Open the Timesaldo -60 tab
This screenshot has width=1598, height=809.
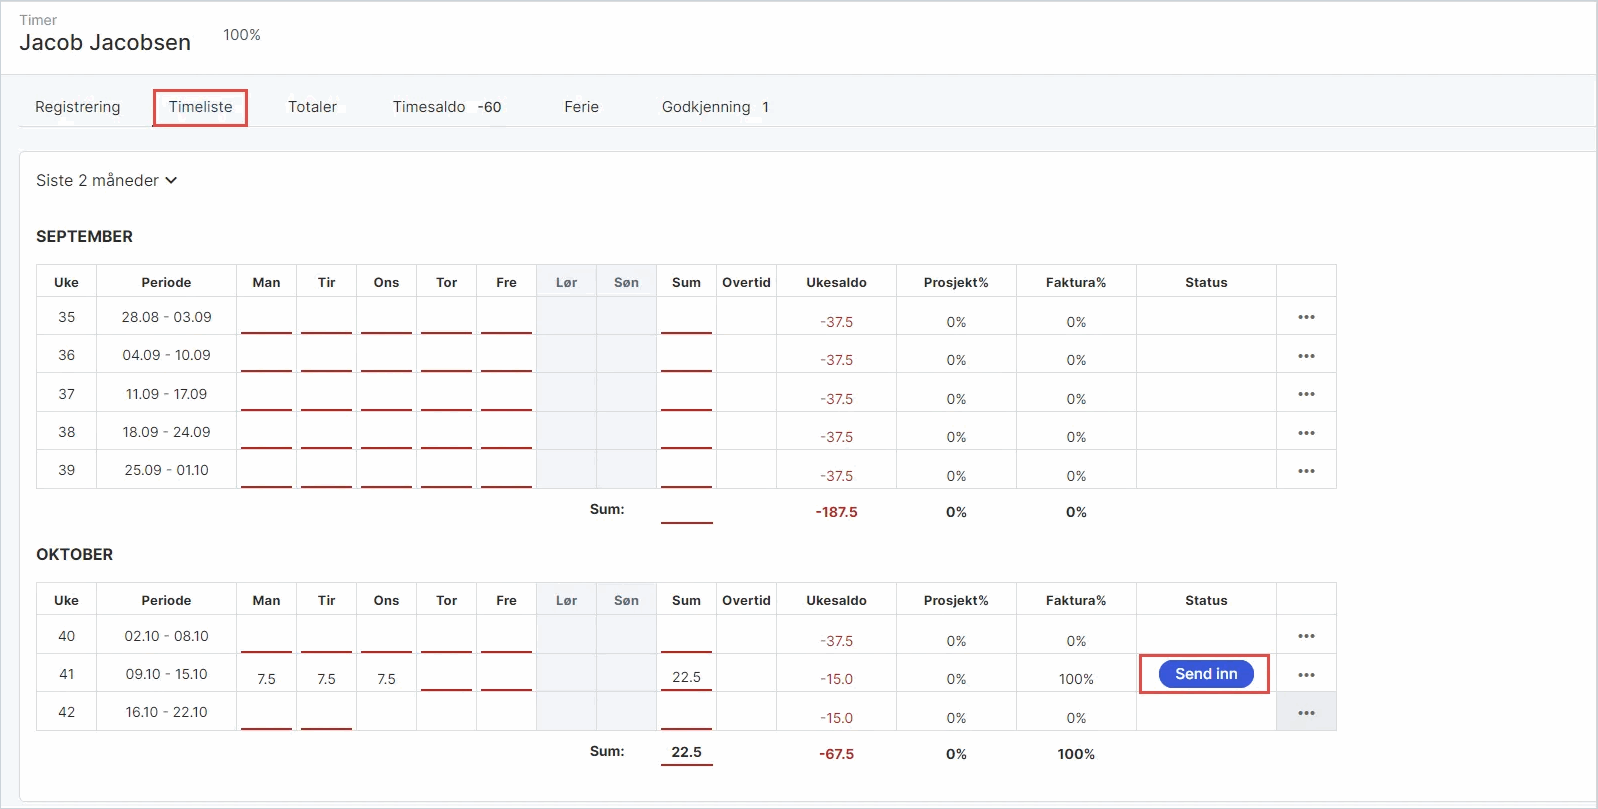(447, 107)
